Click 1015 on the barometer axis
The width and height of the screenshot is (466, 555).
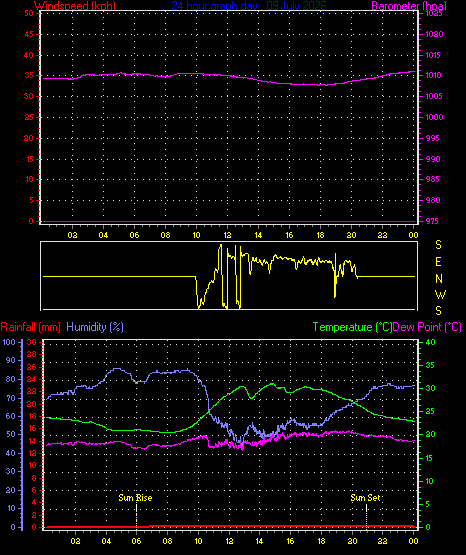(433, 55)
